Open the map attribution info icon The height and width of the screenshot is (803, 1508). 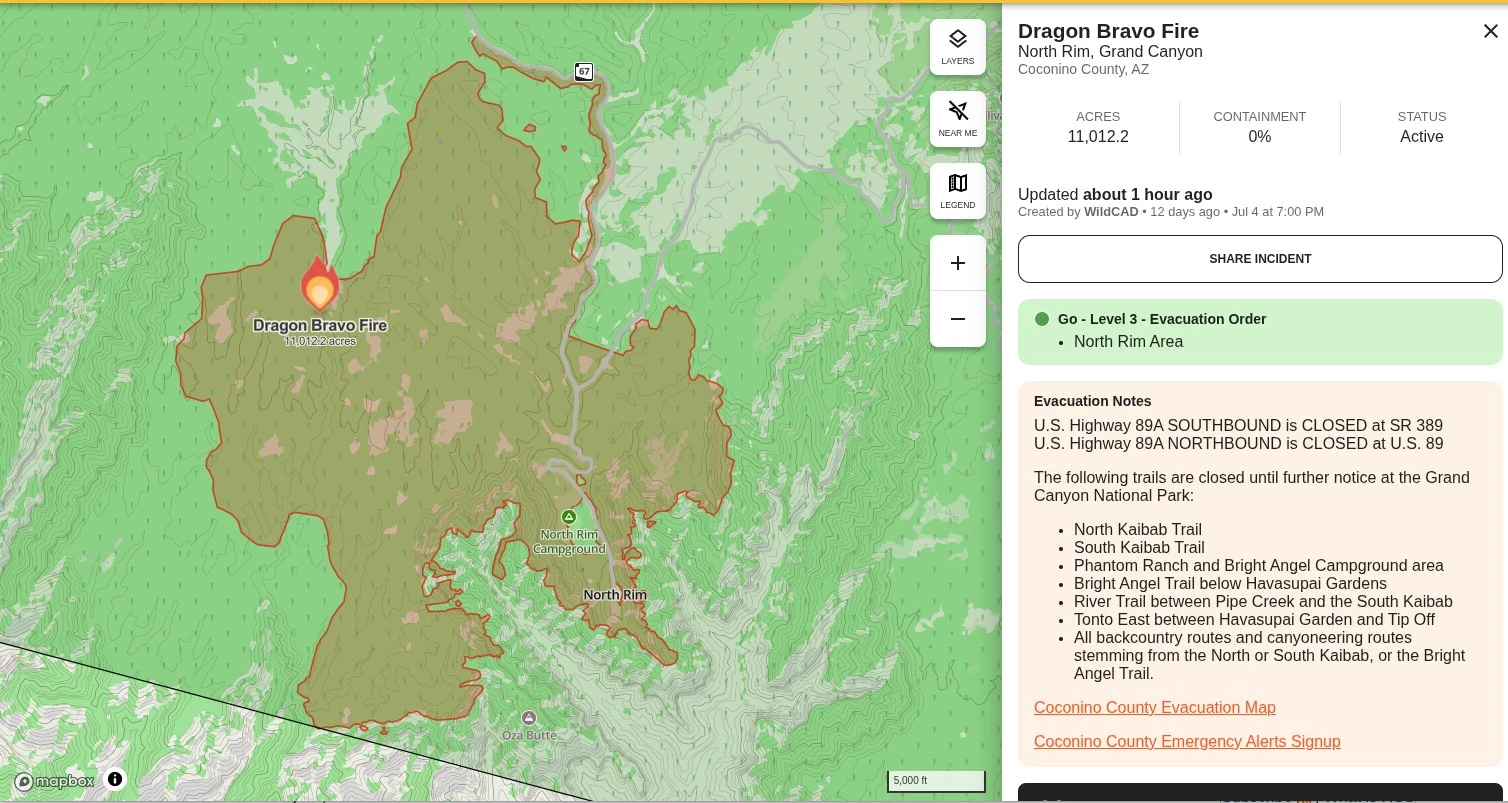(x=115, y=779)
